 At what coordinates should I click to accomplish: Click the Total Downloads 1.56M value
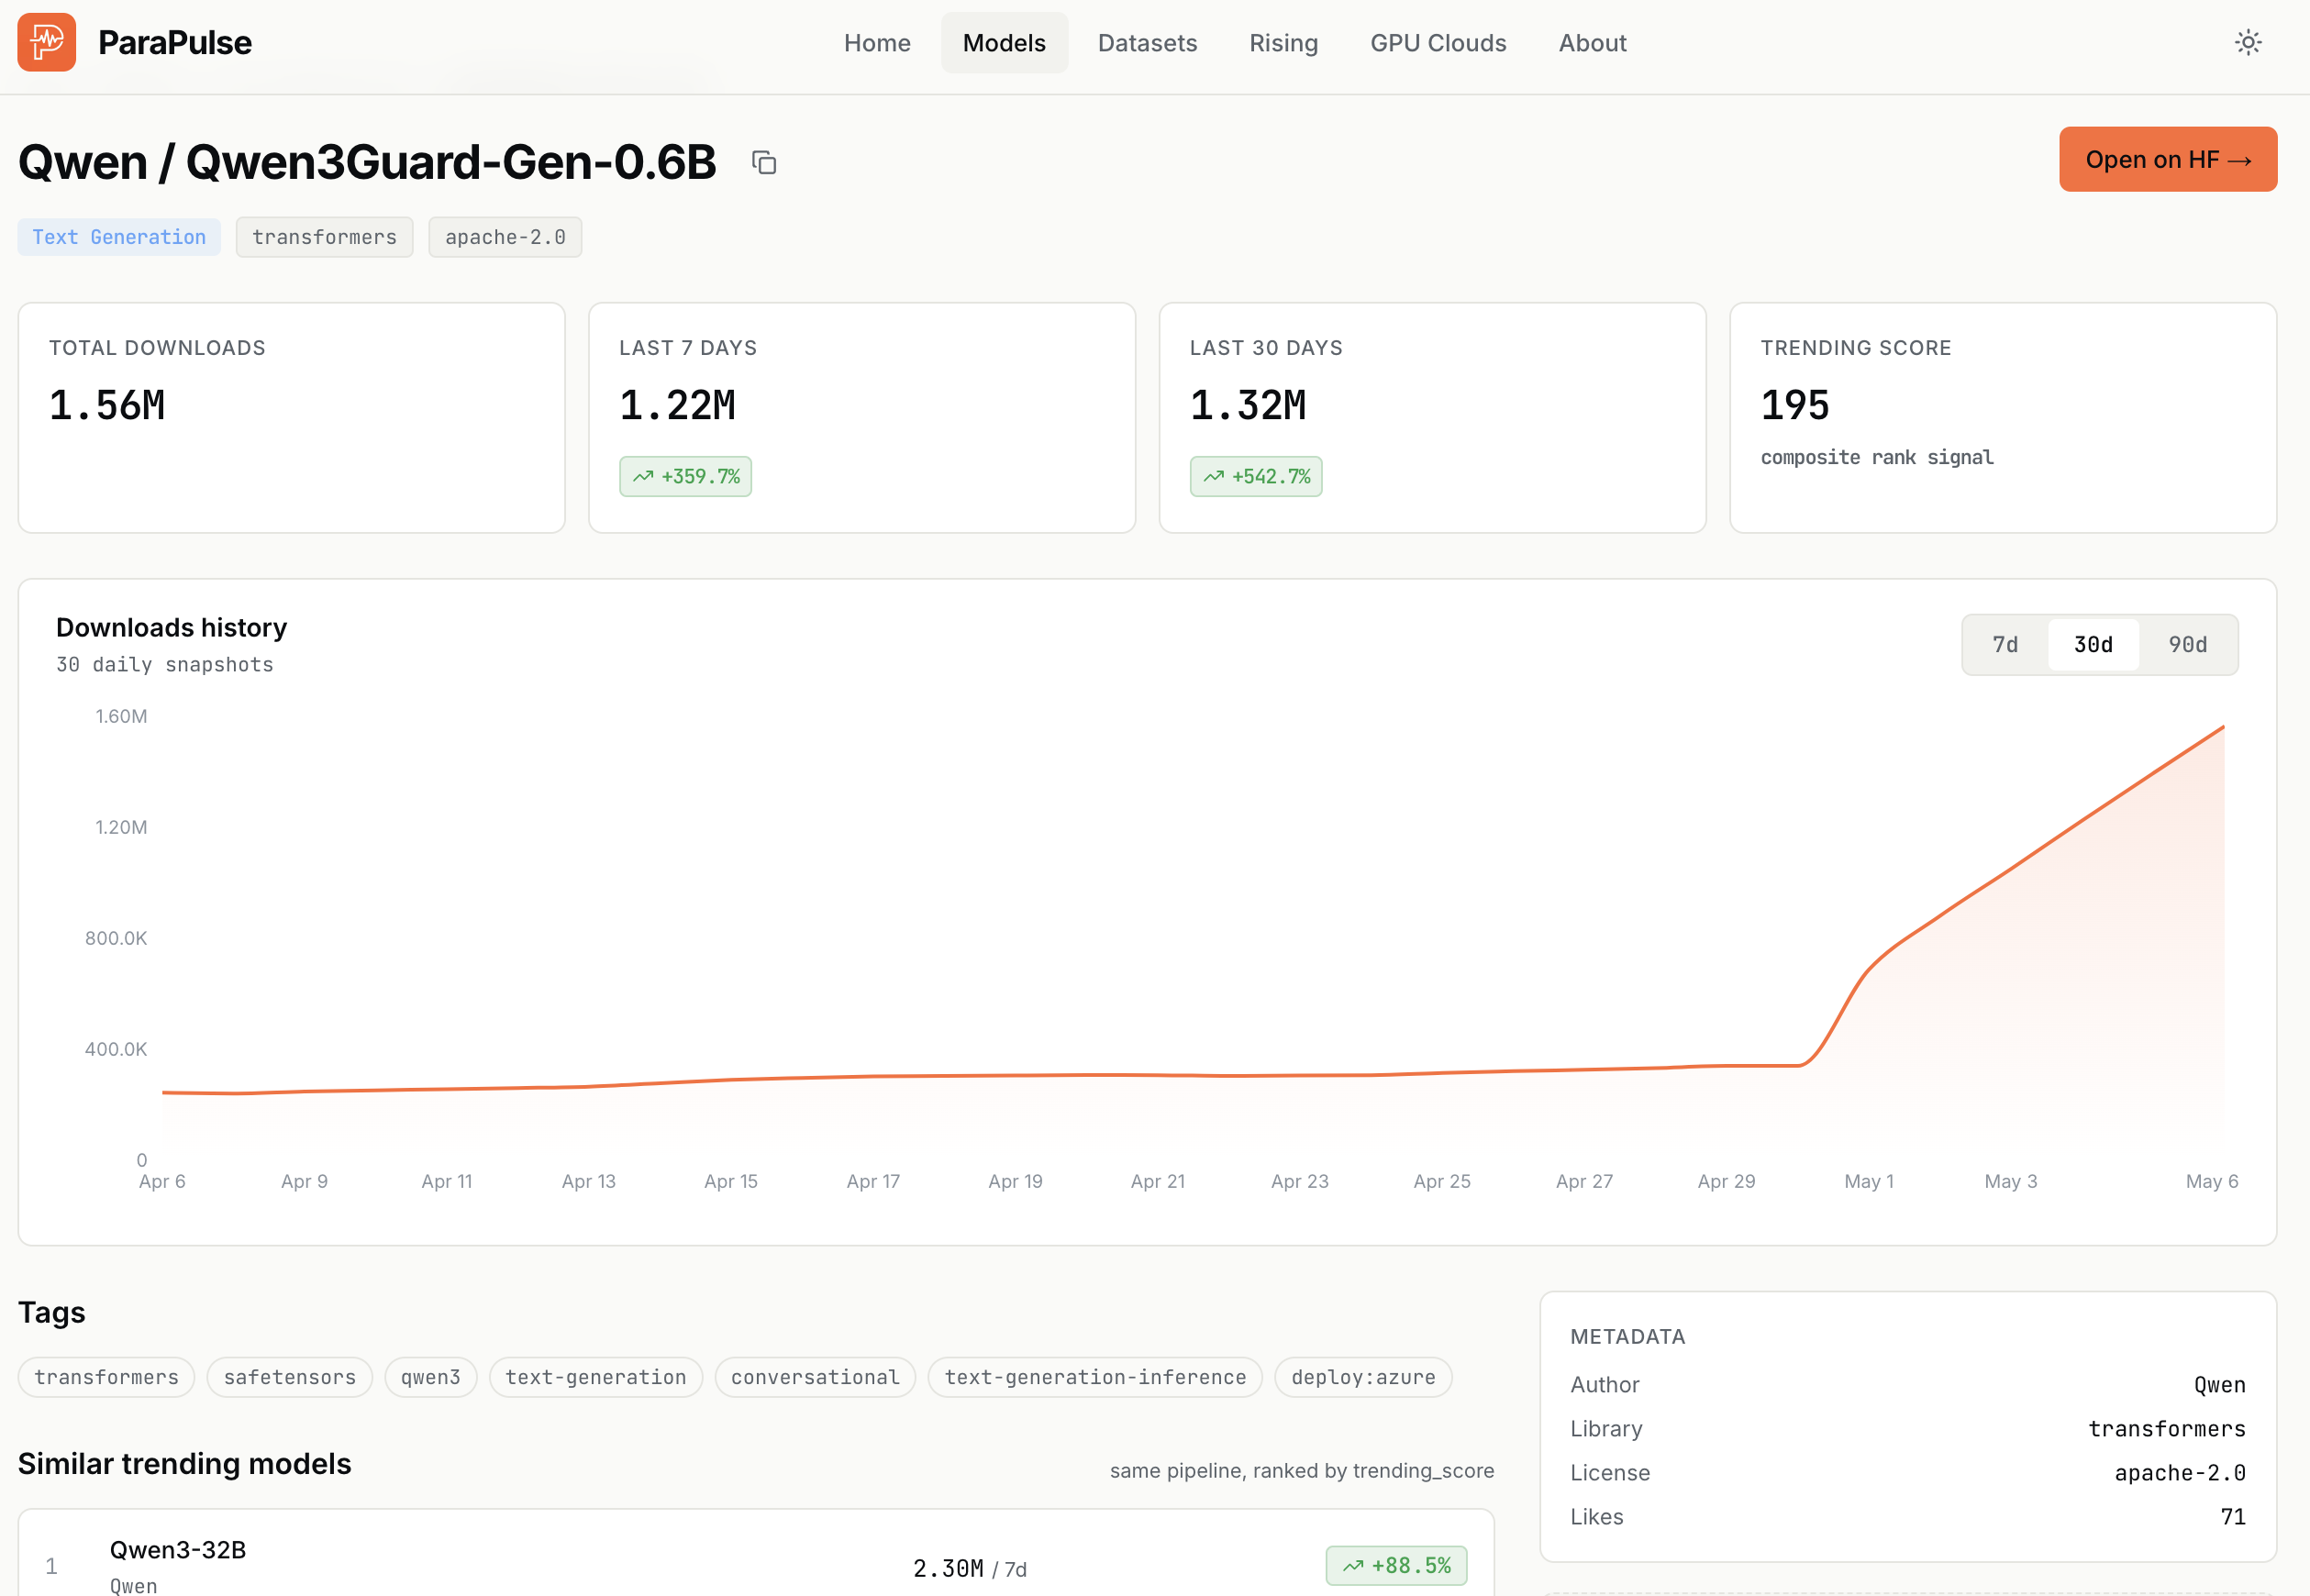107,405
